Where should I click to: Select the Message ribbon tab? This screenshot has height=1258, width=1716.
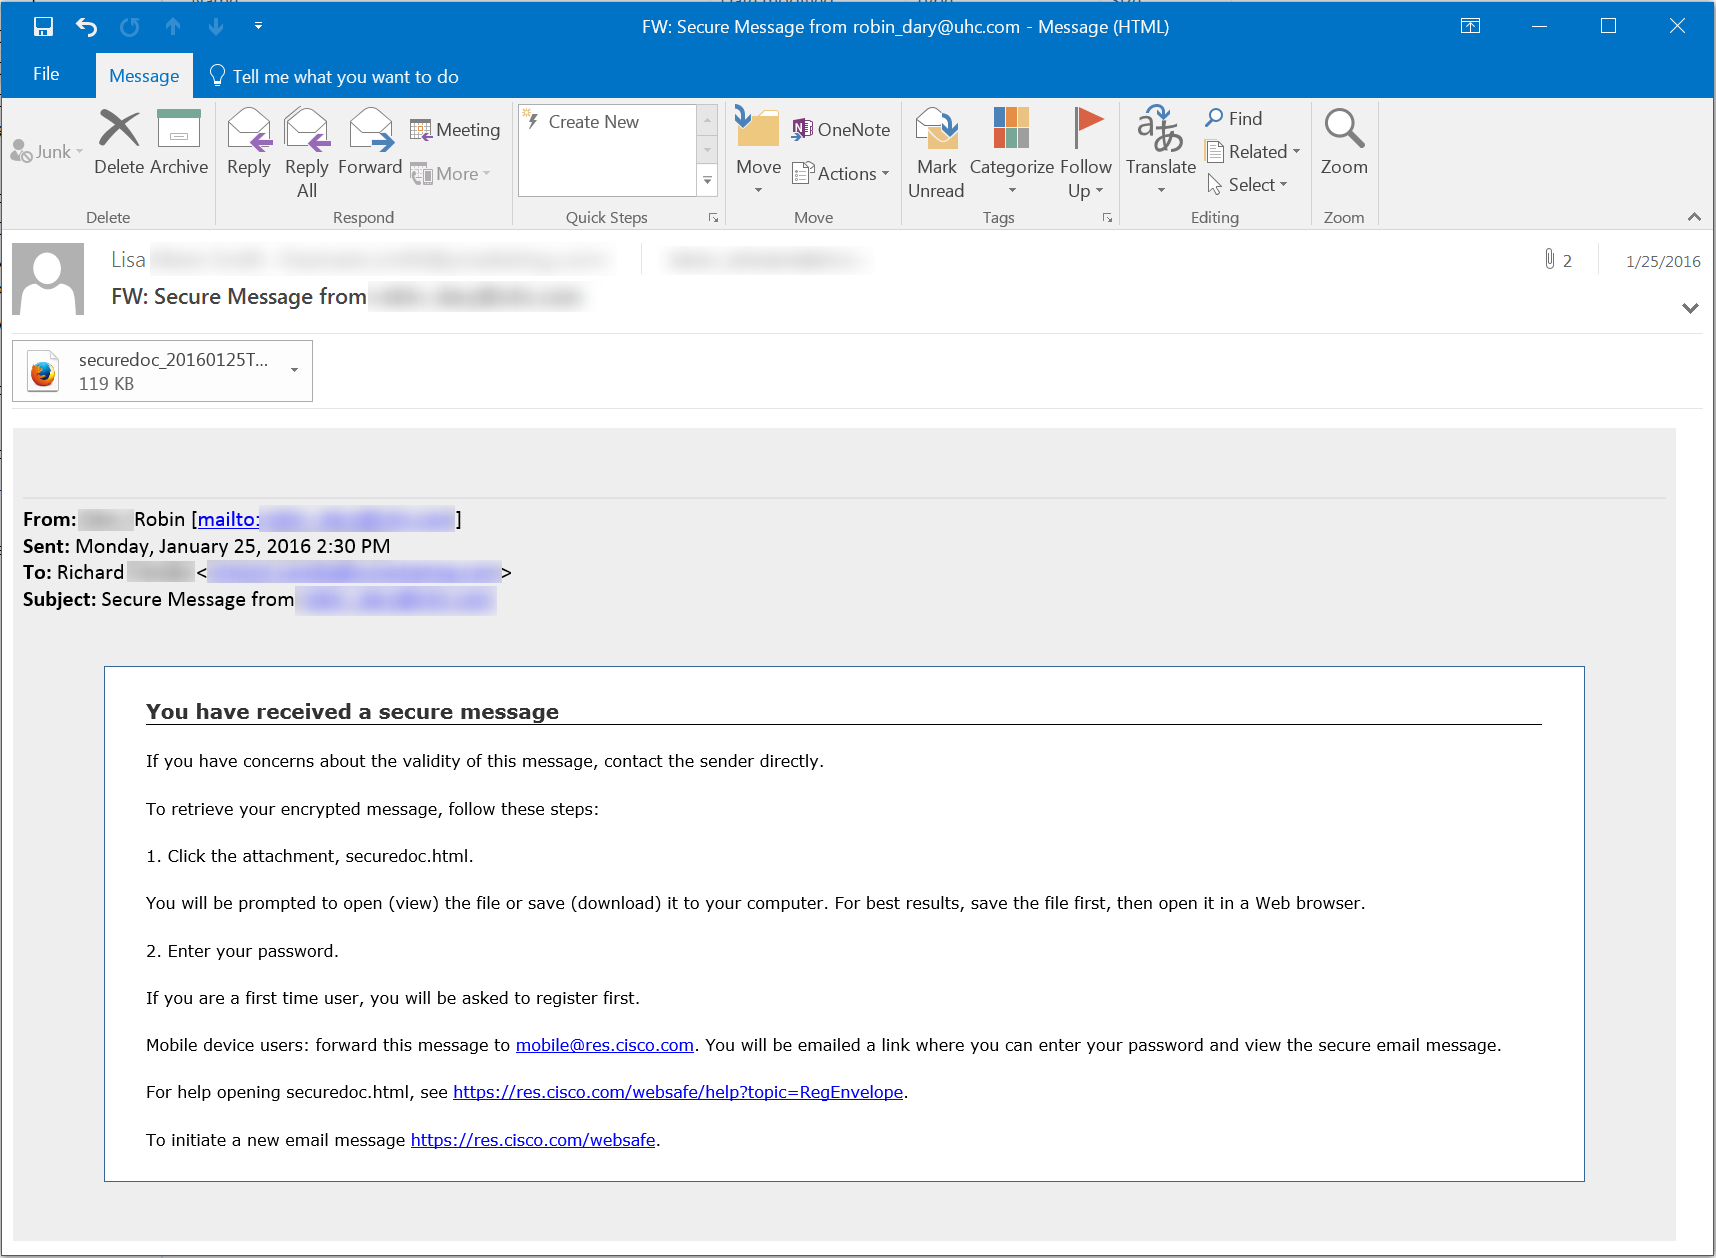(143, 75)
